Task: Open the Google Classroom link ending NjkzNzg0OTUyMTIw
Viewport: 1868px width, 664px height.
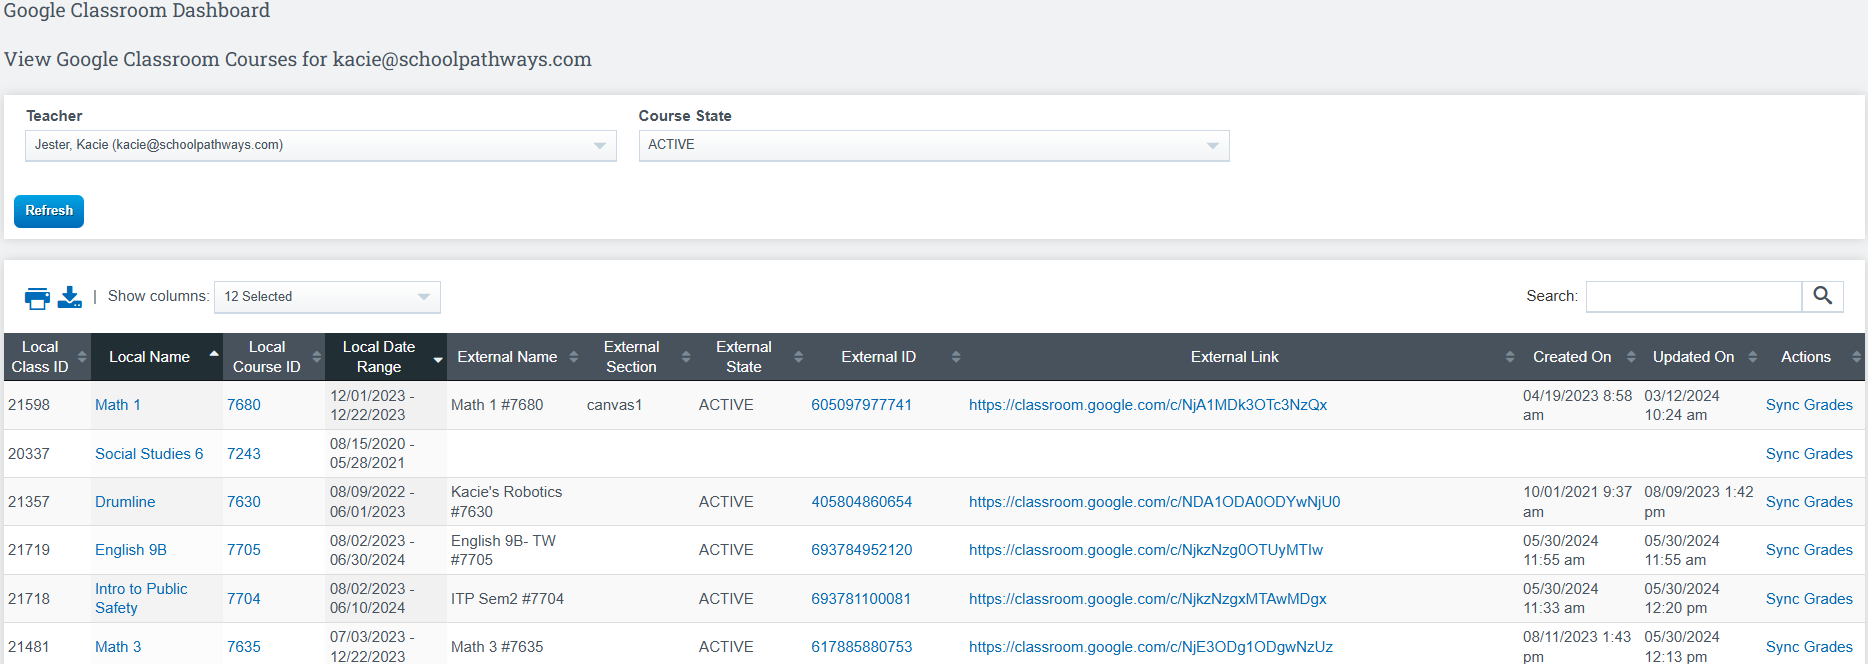Action: (x=1146, y=550)
